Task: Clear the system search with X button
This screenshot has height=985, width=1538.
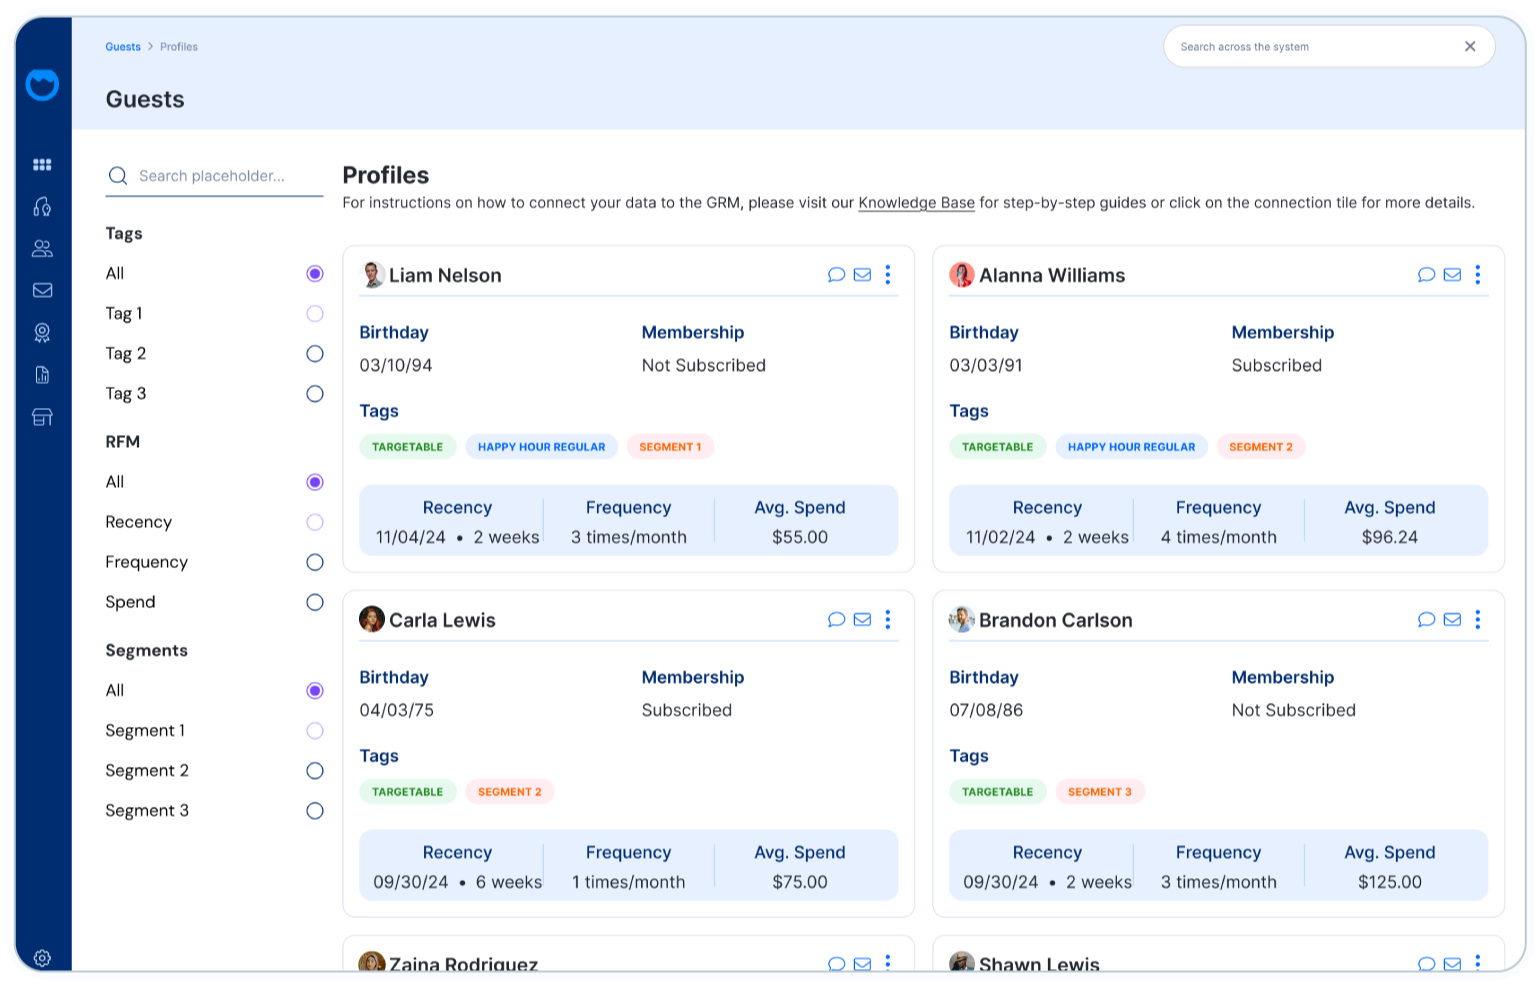Action: [1470, 46]
